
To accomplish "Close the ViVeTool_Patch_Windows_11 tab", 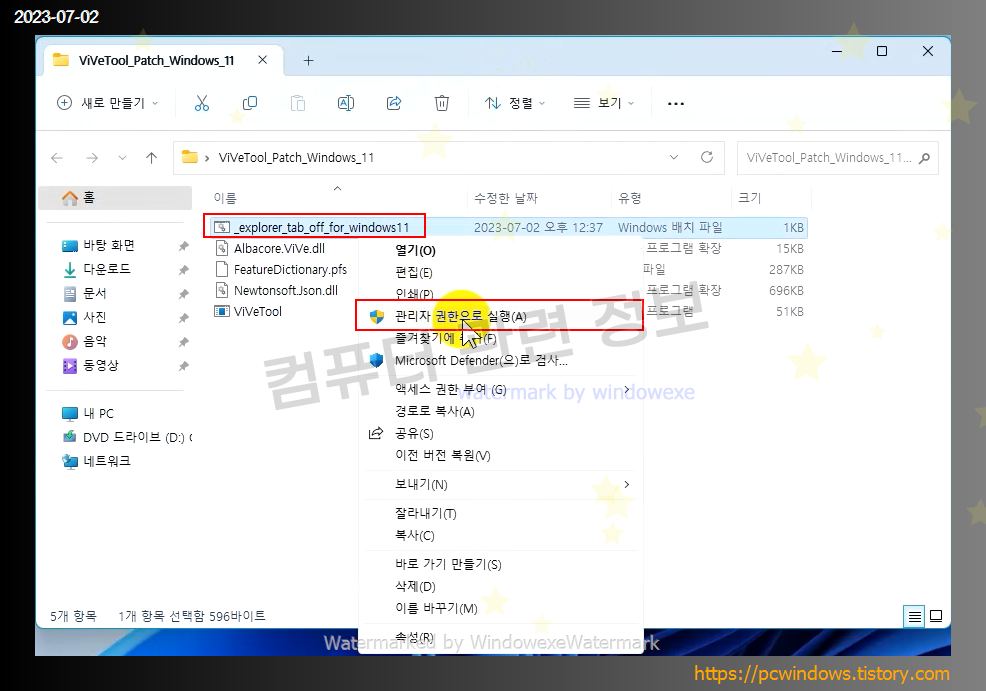I will [x=263, y=60].
